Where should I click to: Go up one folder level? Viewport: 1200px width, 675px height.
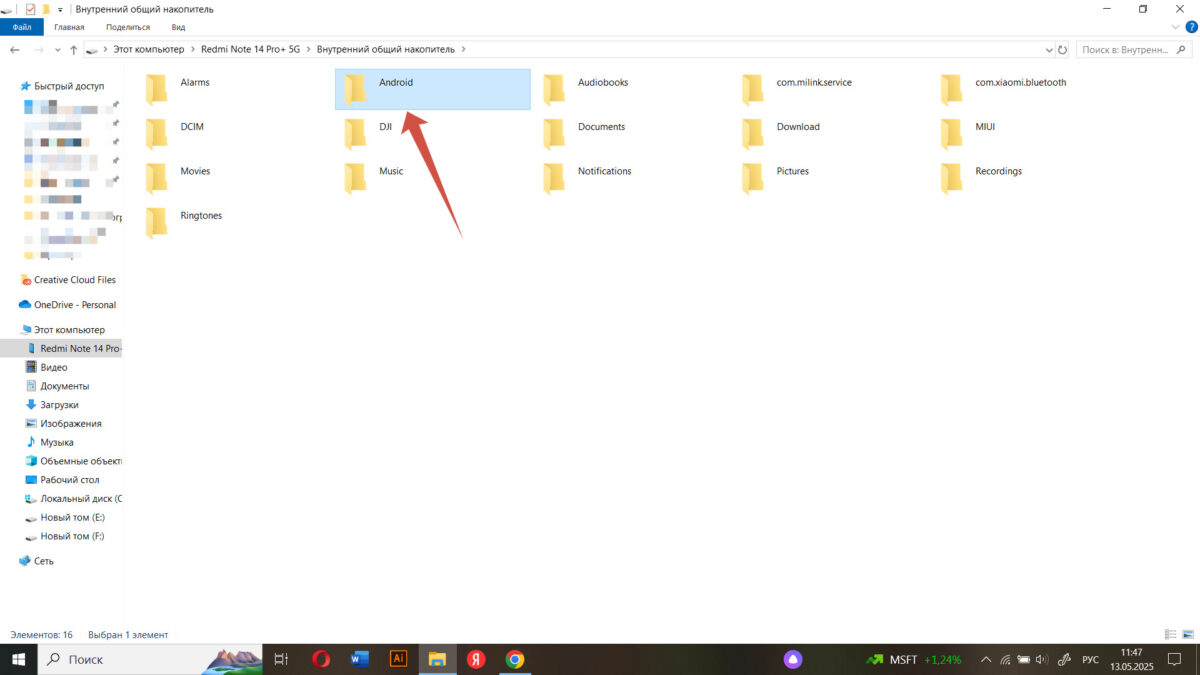click(x=73, y=49)
